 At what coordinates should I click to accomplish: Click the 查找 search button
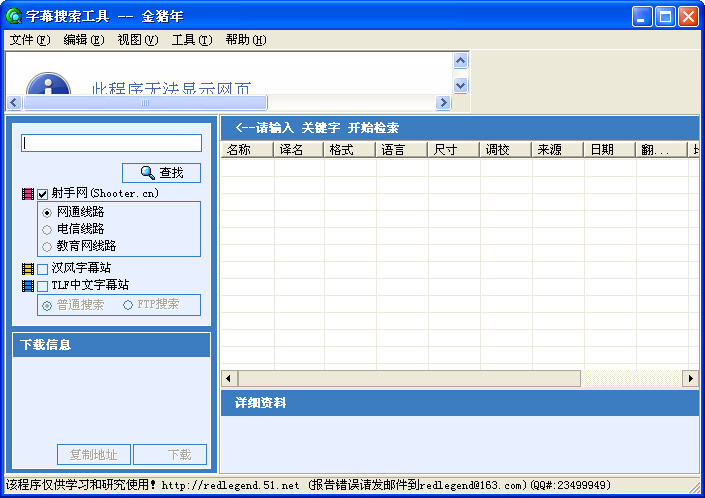pos(161,172)
